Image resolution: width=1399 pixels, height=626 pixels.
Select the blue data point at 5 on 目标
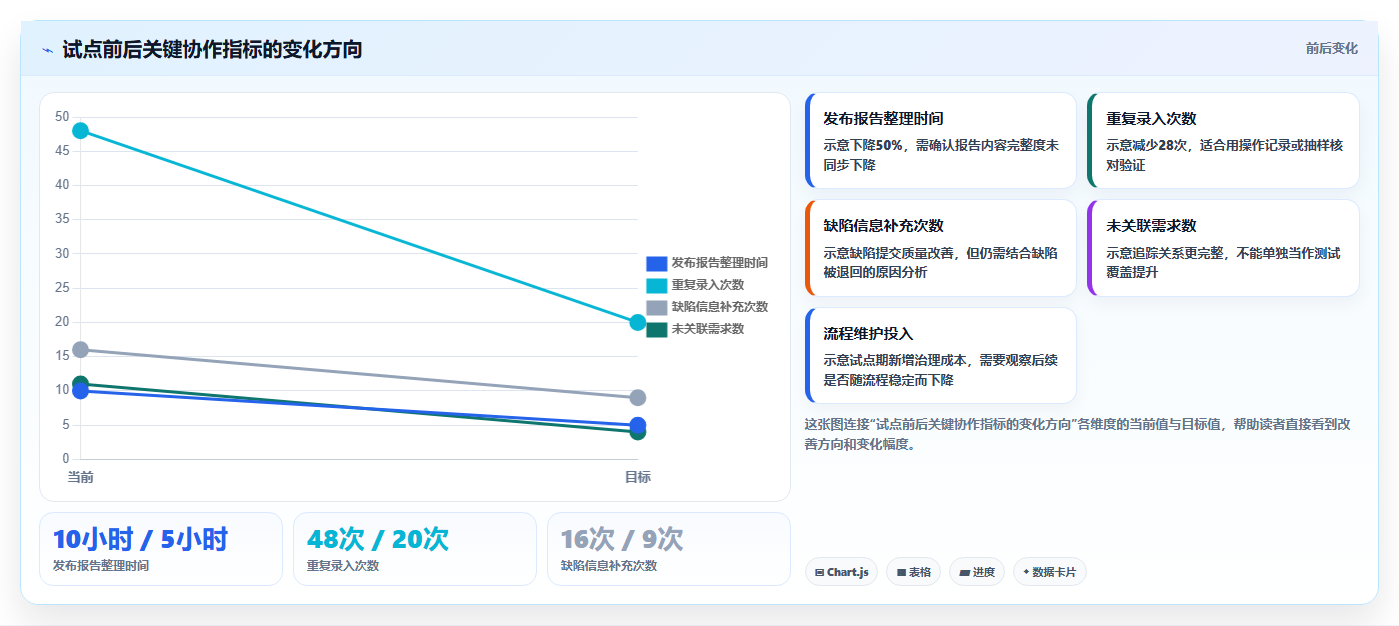638,425
